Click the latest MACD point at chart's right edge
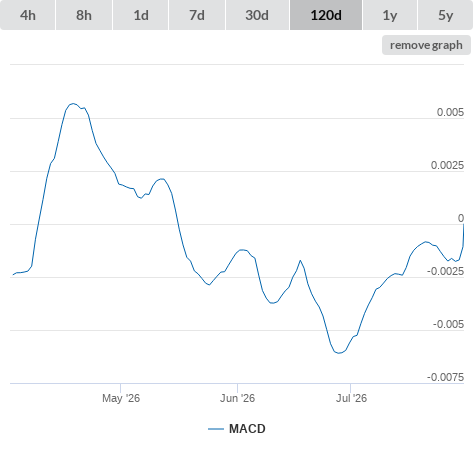 (x=463, y=225)
